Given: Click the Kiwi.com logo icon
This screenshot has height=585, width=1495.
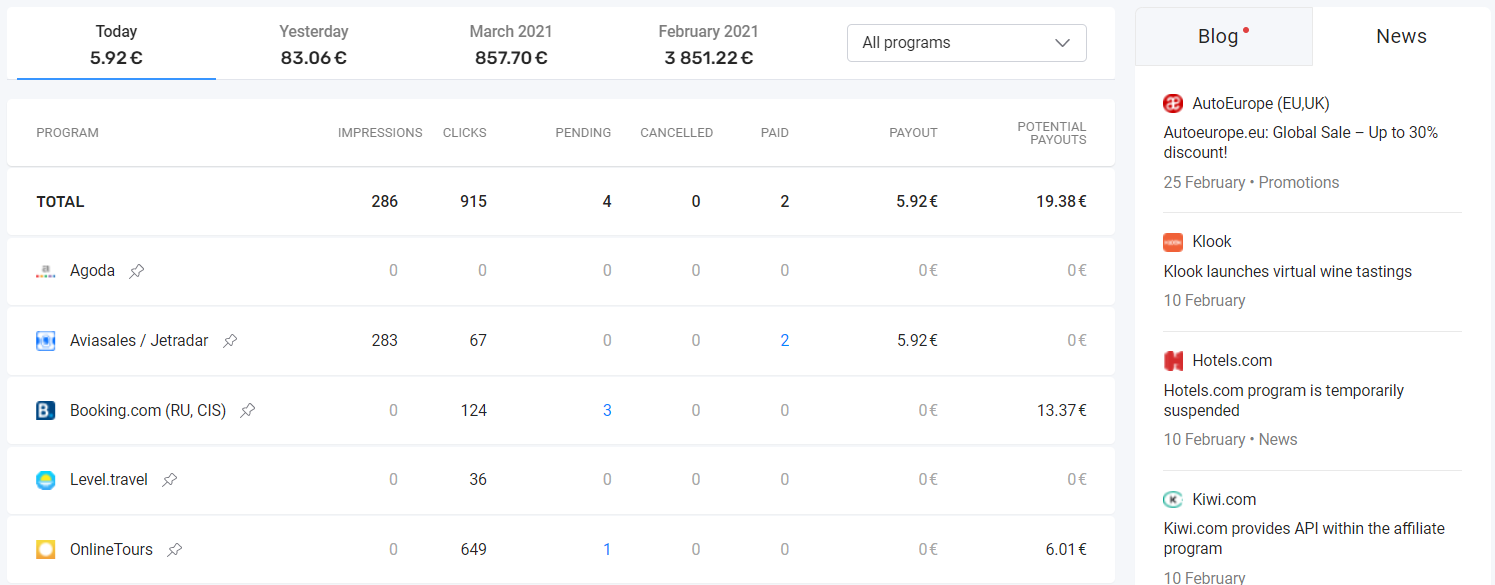Looking at the screenshot, I should click(1171, 499).
